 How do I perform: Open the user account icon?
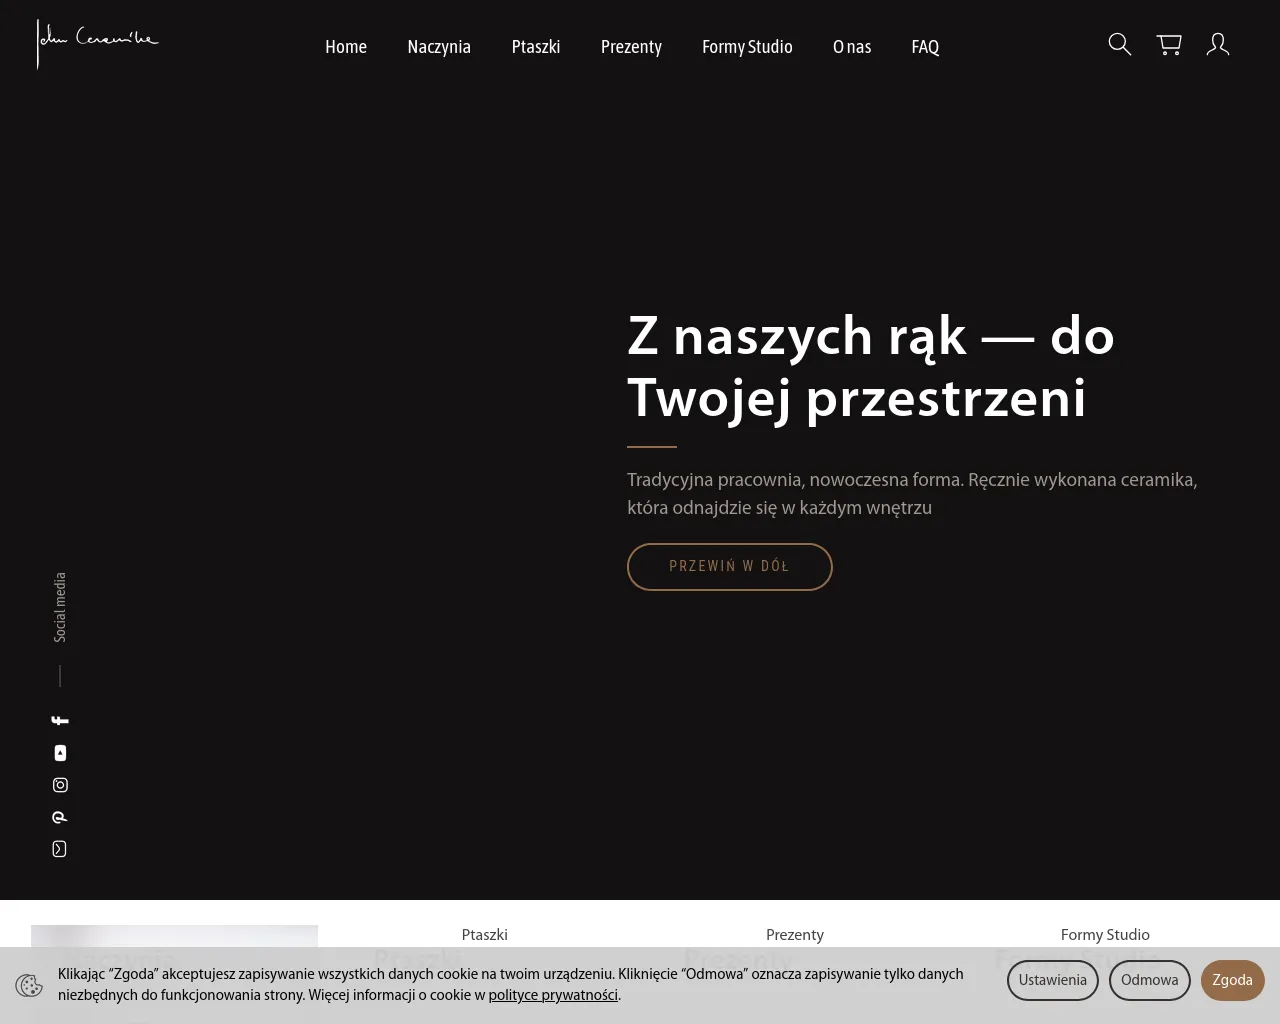point(1218,44)
